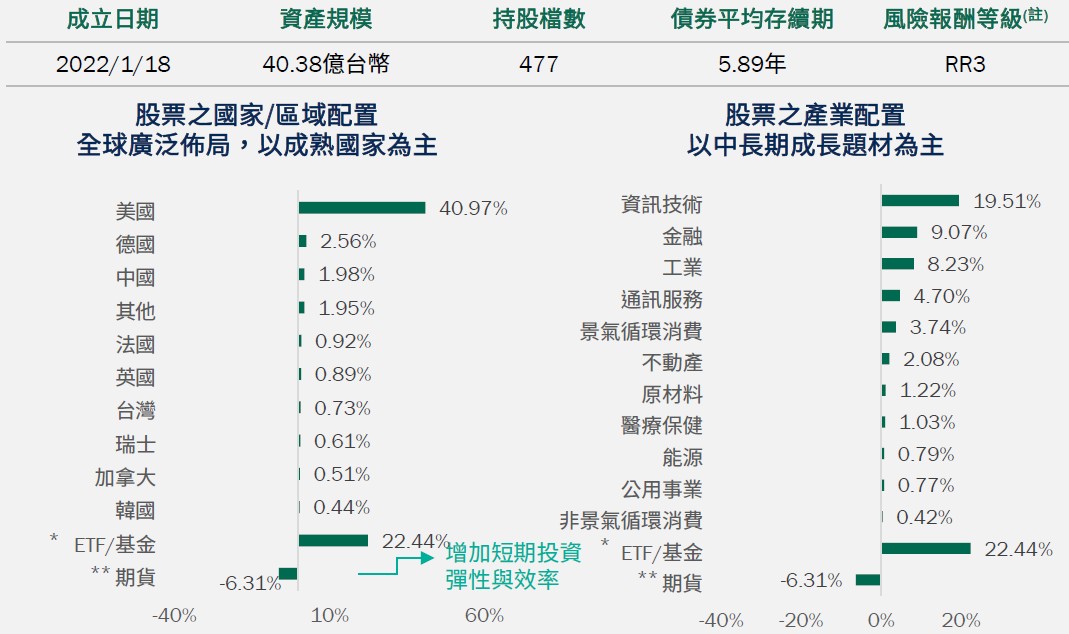Viewport: 1069px width, 634px height.
Task: Click the 德國 country label
Action: click(x=135, y=245)
